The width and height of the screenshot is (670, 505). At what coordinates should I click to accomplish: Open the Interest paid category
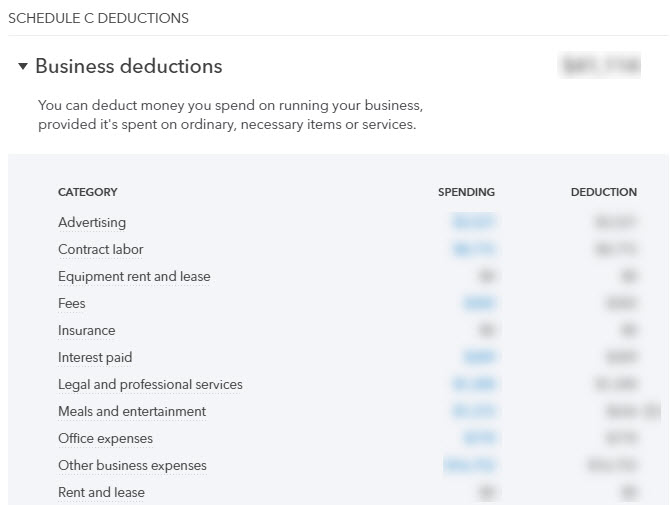[x=95, y=358]
